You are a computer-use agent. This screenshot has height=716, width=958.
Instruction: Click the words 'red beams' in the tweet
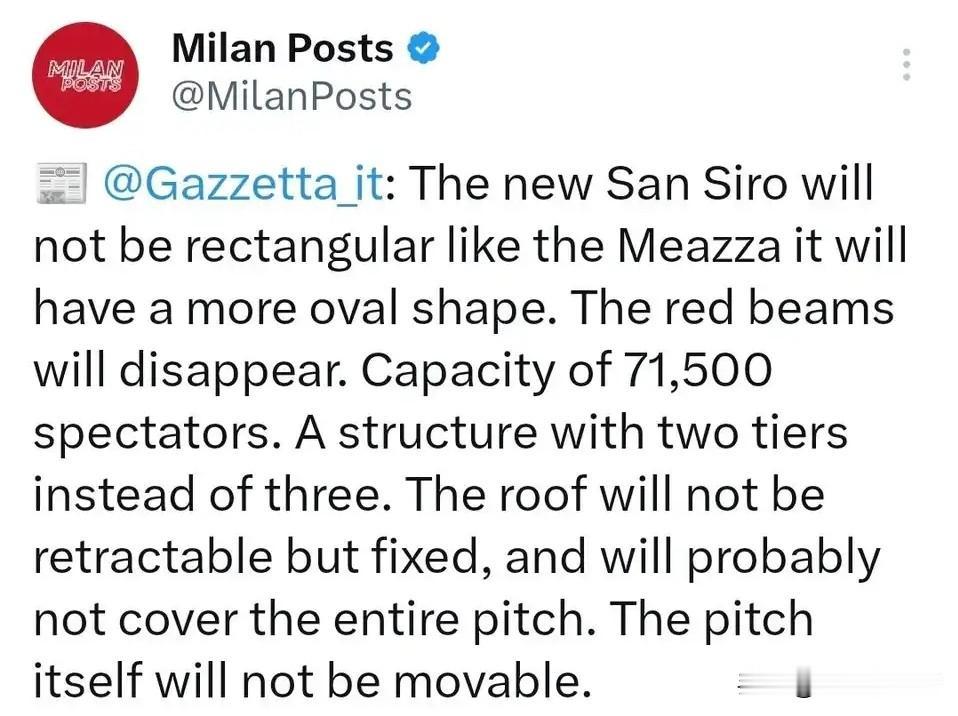(x=778, y=307)
